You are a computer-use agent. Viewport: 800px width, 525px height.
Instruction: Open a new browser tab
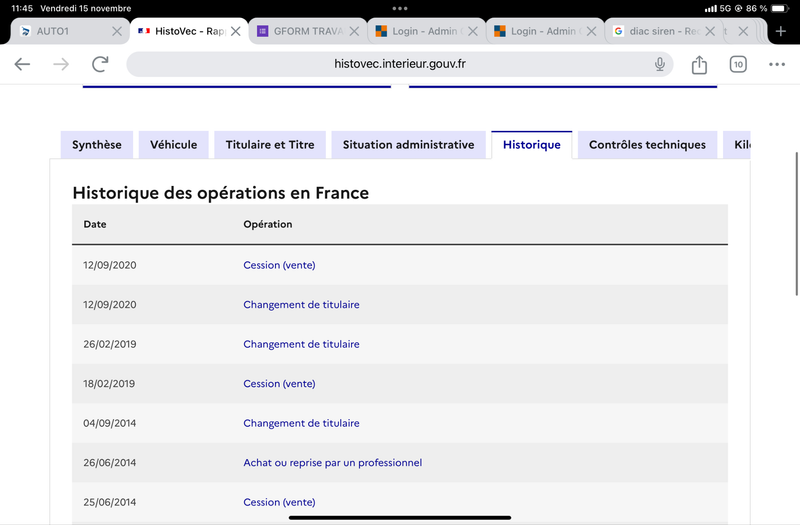(x=781, y=31)
